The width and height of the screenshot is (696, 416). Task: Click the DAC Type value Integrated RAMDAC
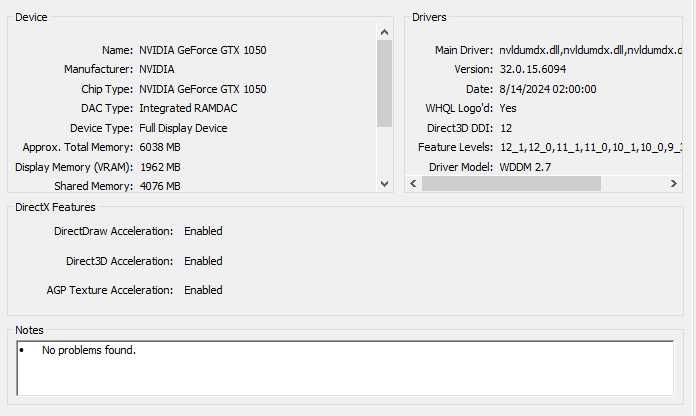coord(188,108)
